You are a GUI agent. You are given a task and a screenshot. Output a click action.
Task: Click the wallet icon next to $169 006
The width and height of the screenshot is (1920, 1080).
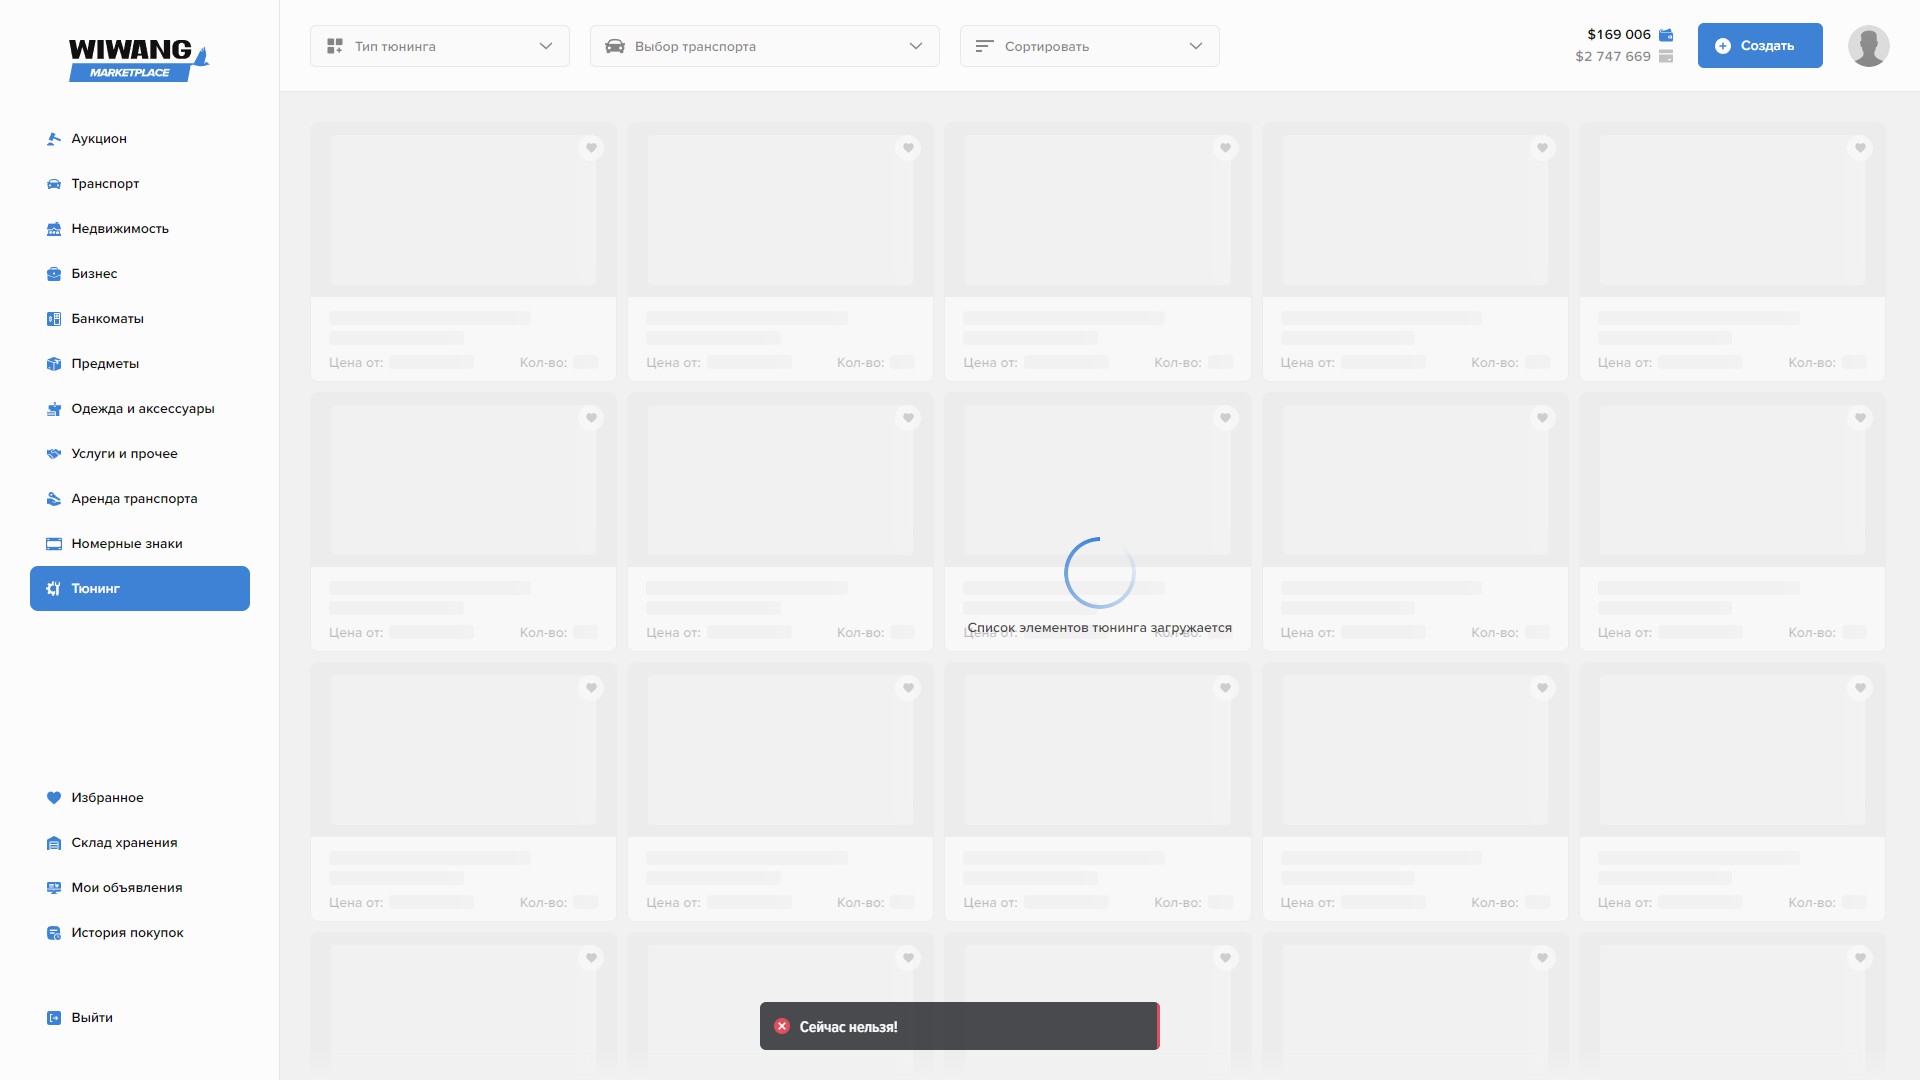tap(1666, 35)
